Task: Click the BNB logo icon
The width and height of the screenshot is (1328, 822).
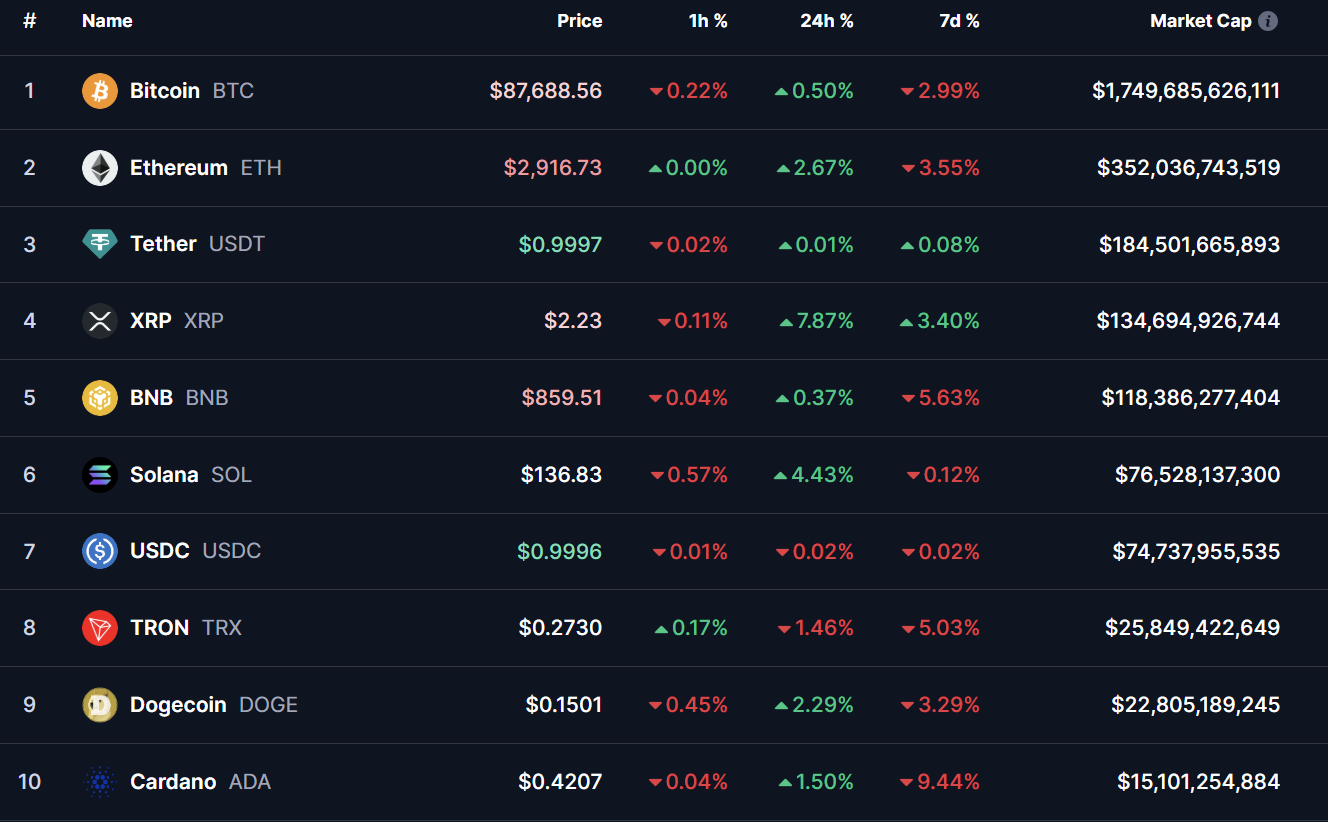Action: click(99, 398)
